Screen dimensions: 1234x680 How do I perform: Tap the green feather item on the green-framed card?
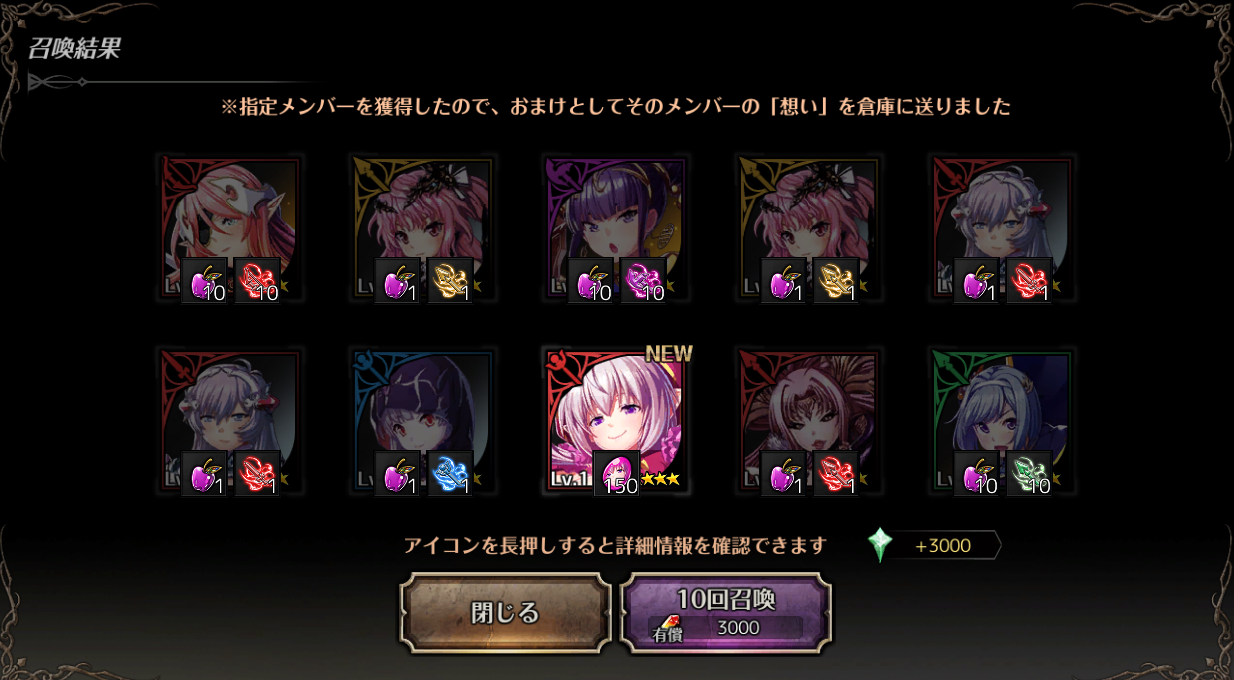[1029, 473]
